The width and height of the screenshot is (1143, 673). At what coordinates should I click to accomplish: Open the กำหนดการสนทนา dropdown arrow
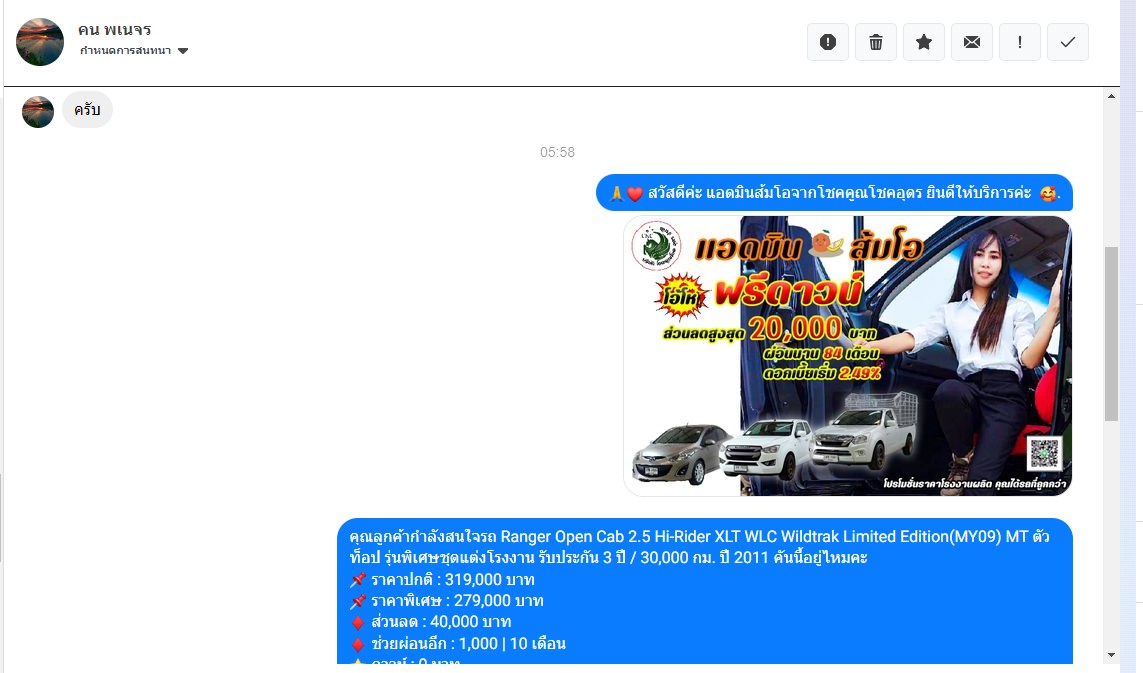(x=183, y=51)
